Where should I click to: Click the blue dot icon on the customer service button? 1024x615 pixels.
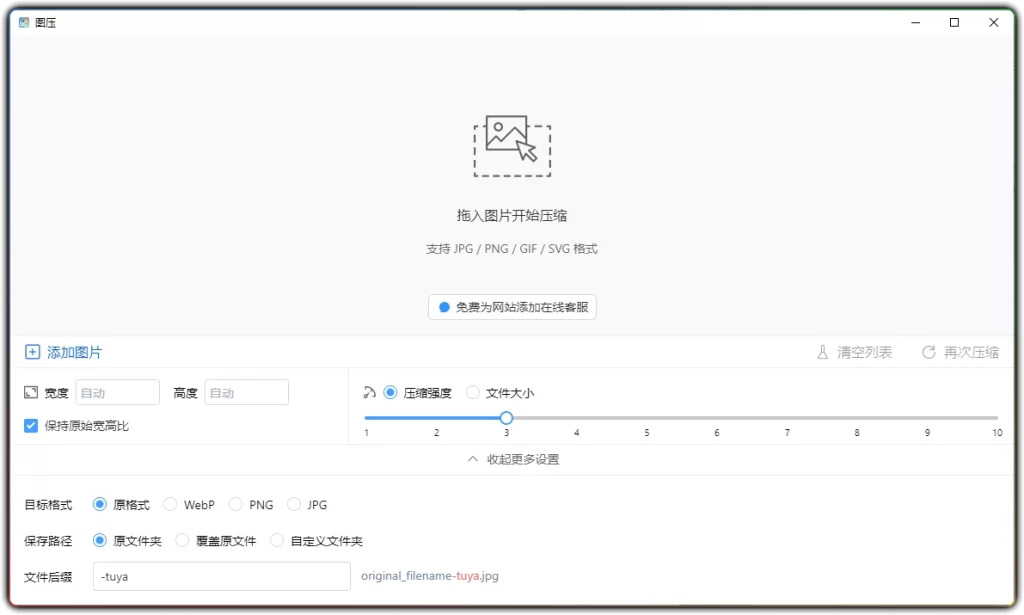[443, 307]
